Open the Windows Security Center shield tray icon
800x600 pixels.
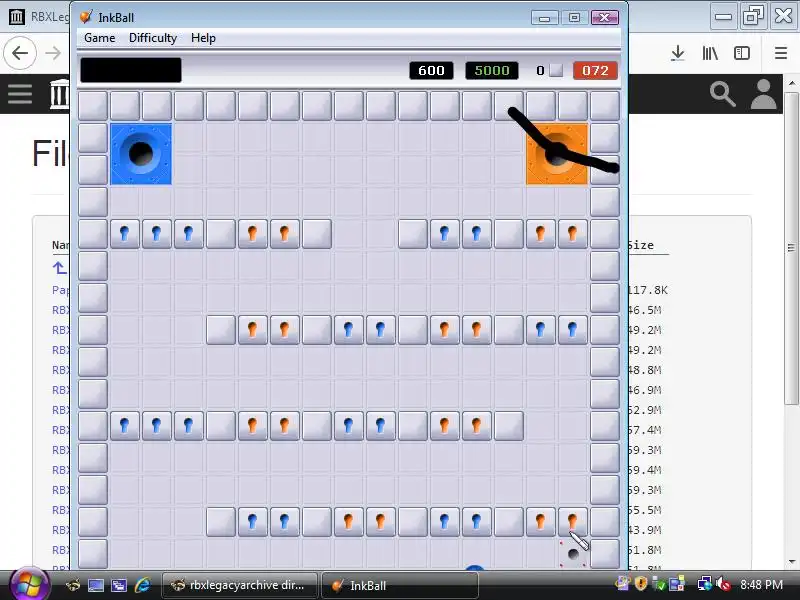point(641,583)
